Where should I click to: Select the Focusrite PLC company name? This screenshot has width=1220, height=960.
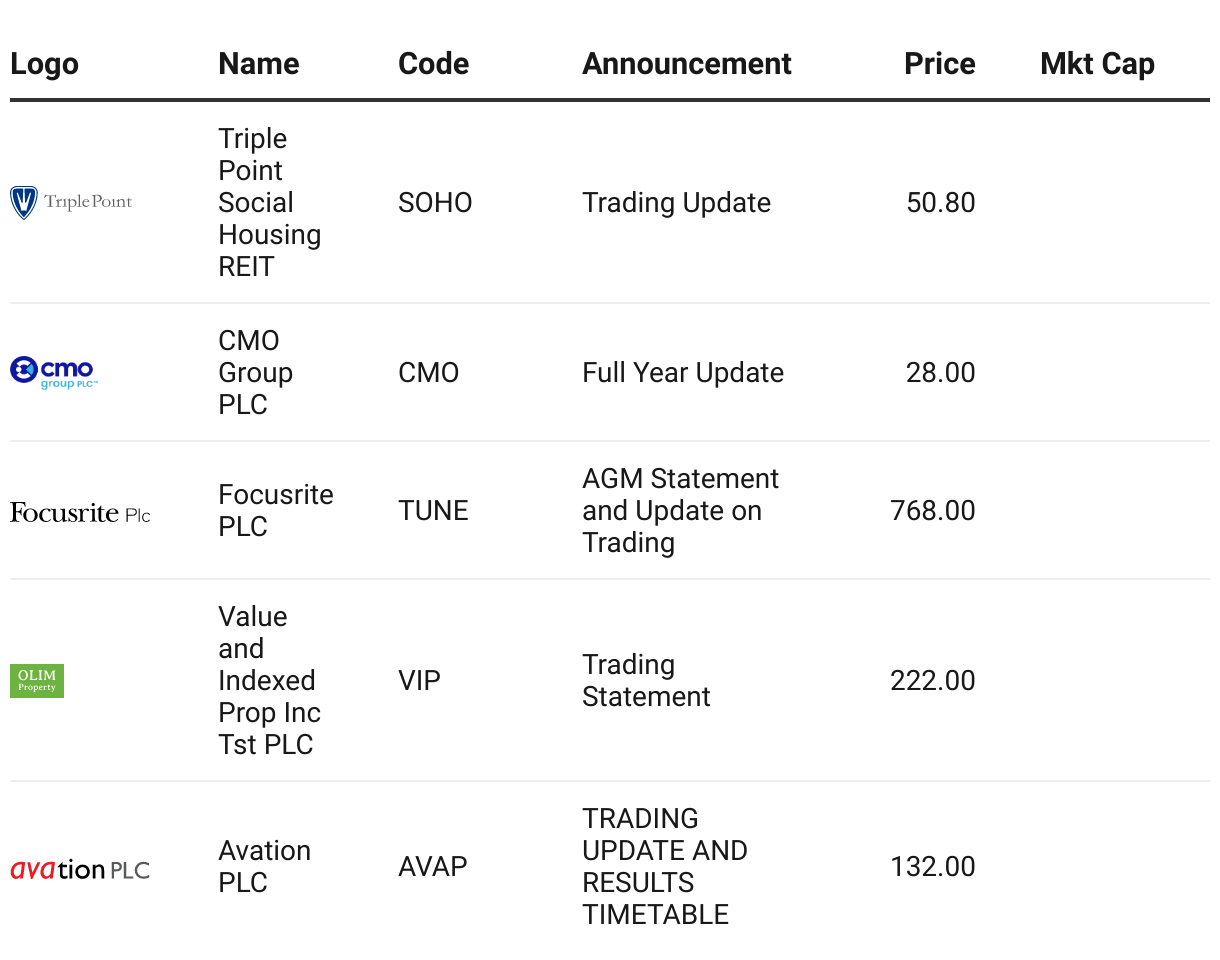275,511
